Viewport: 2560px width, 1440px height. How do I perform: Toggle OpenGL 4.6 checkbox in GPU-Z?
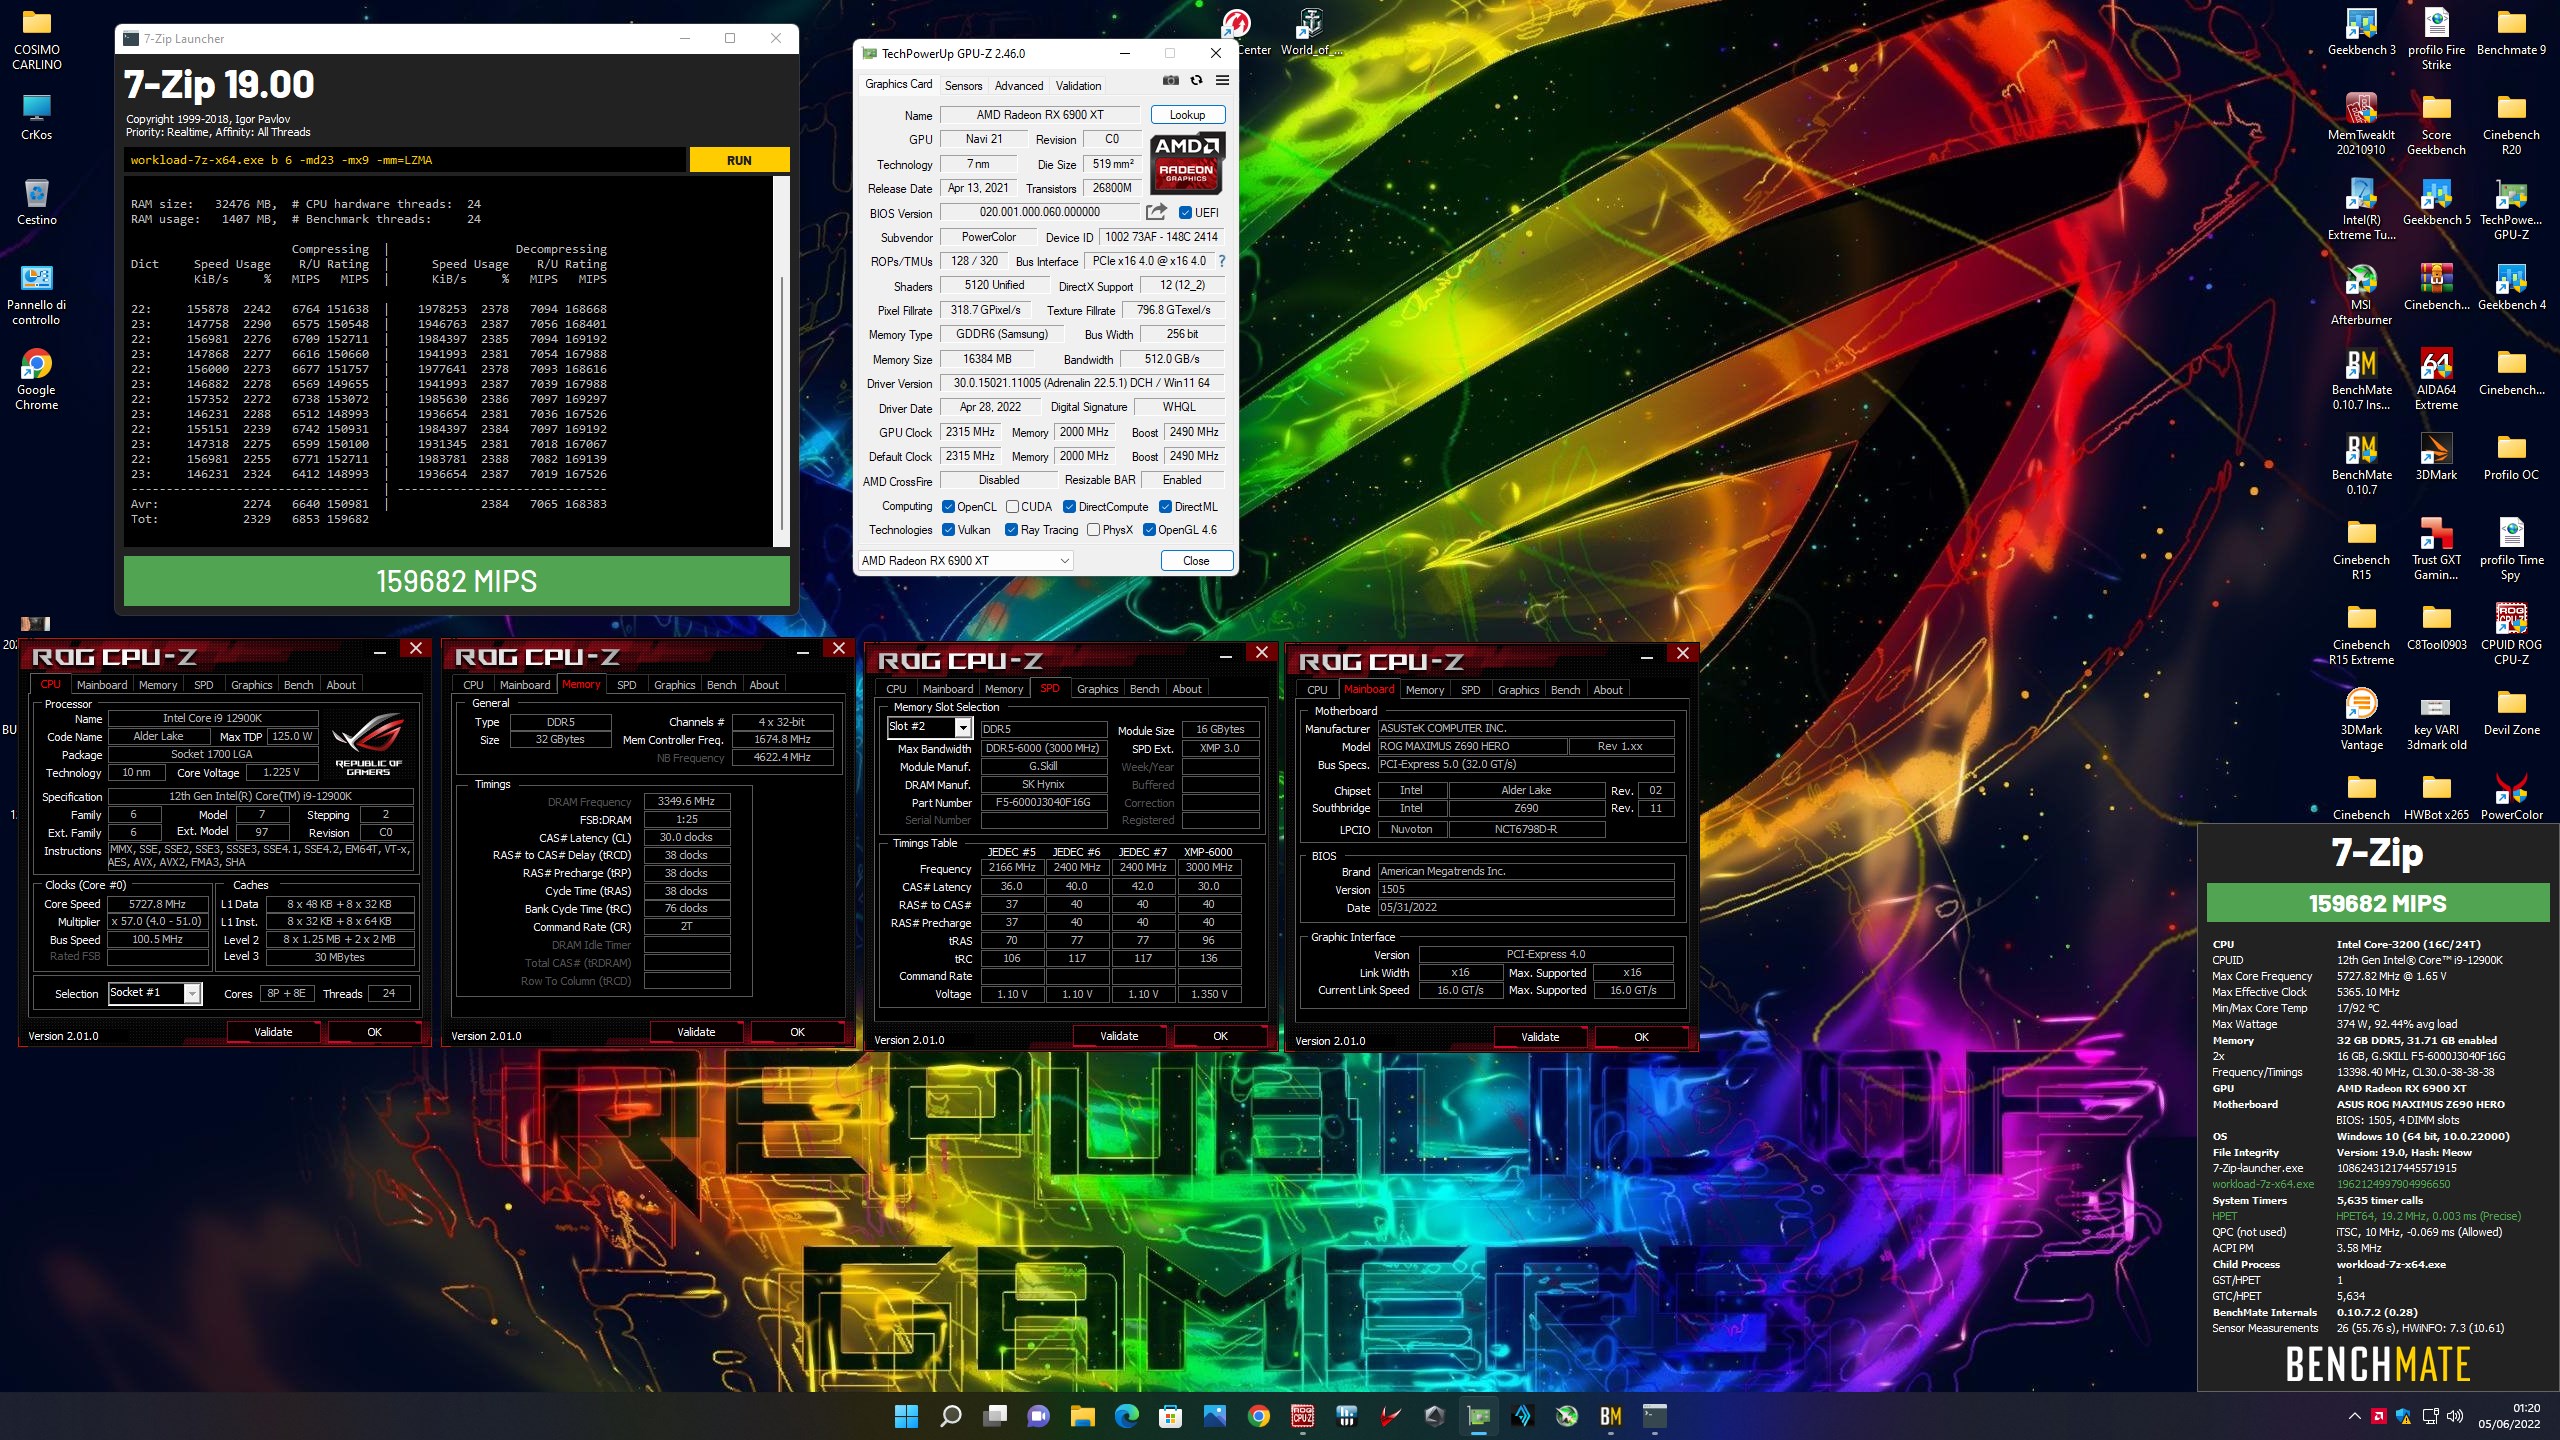coord(1149,530)
